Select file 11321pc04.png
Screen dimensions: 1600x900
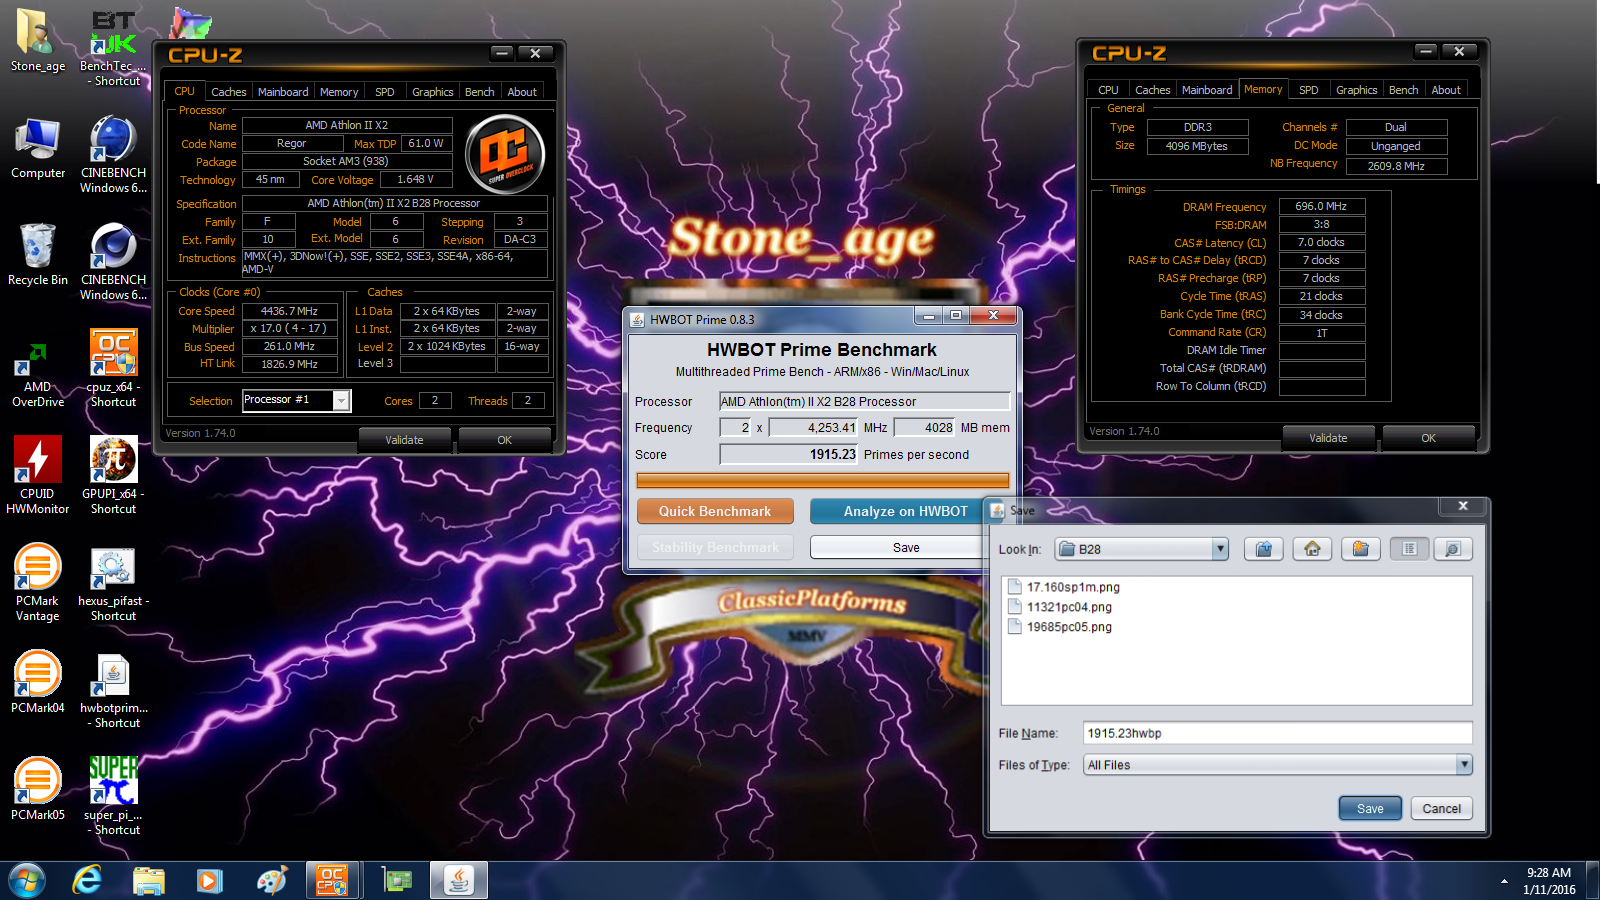click(x=1060, y=607)
